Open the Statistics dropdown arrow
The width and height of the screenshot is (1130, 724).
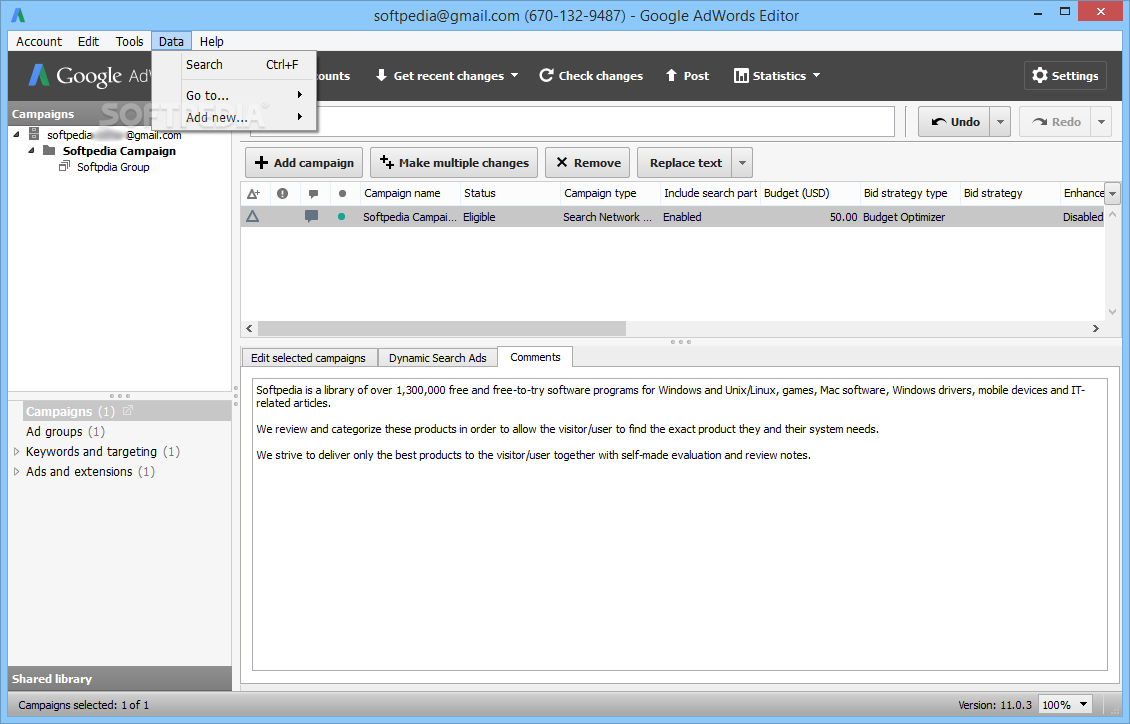click(817, 75)
